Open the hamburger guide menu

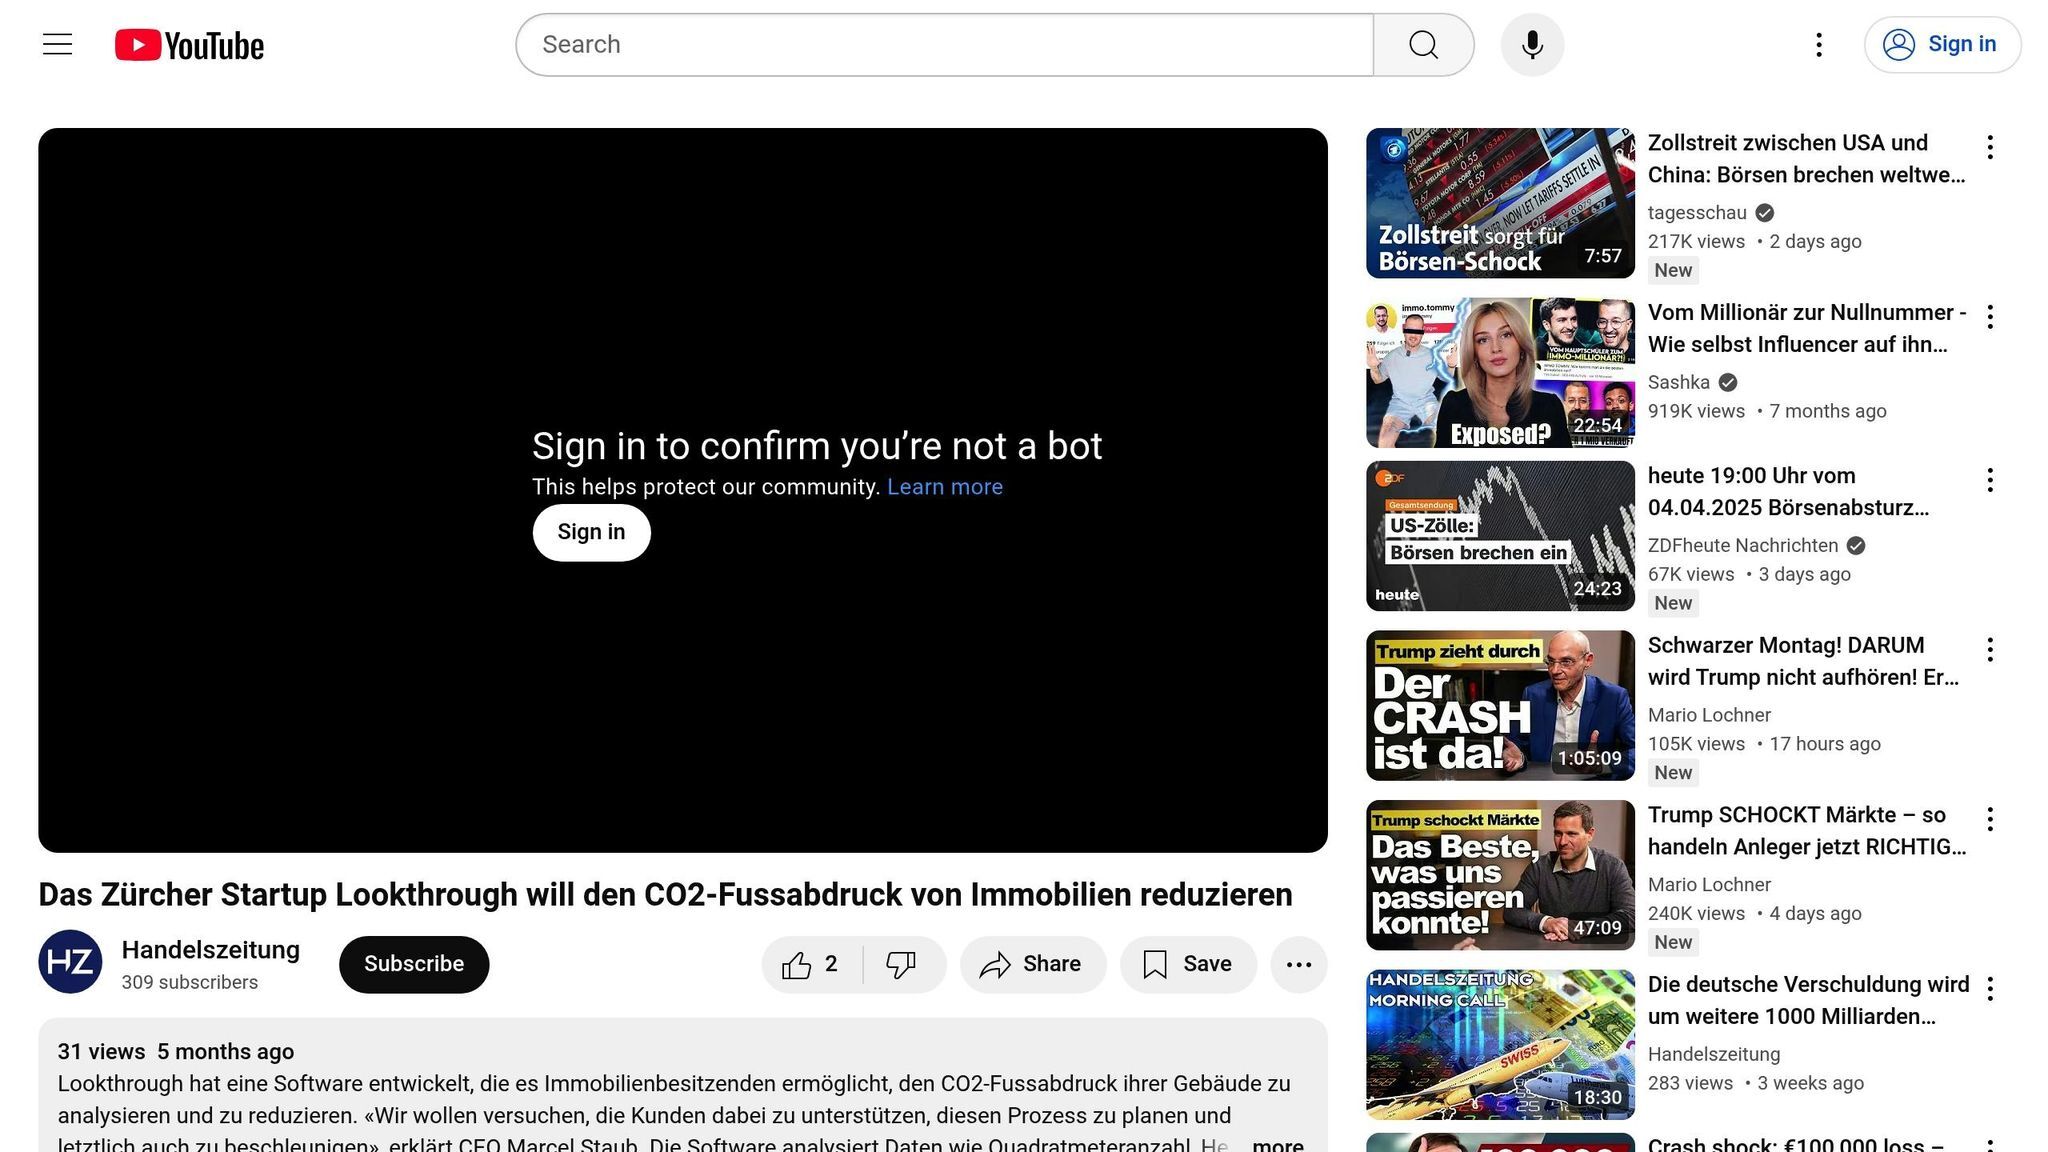pyautogui.click(x=57, y=45)
